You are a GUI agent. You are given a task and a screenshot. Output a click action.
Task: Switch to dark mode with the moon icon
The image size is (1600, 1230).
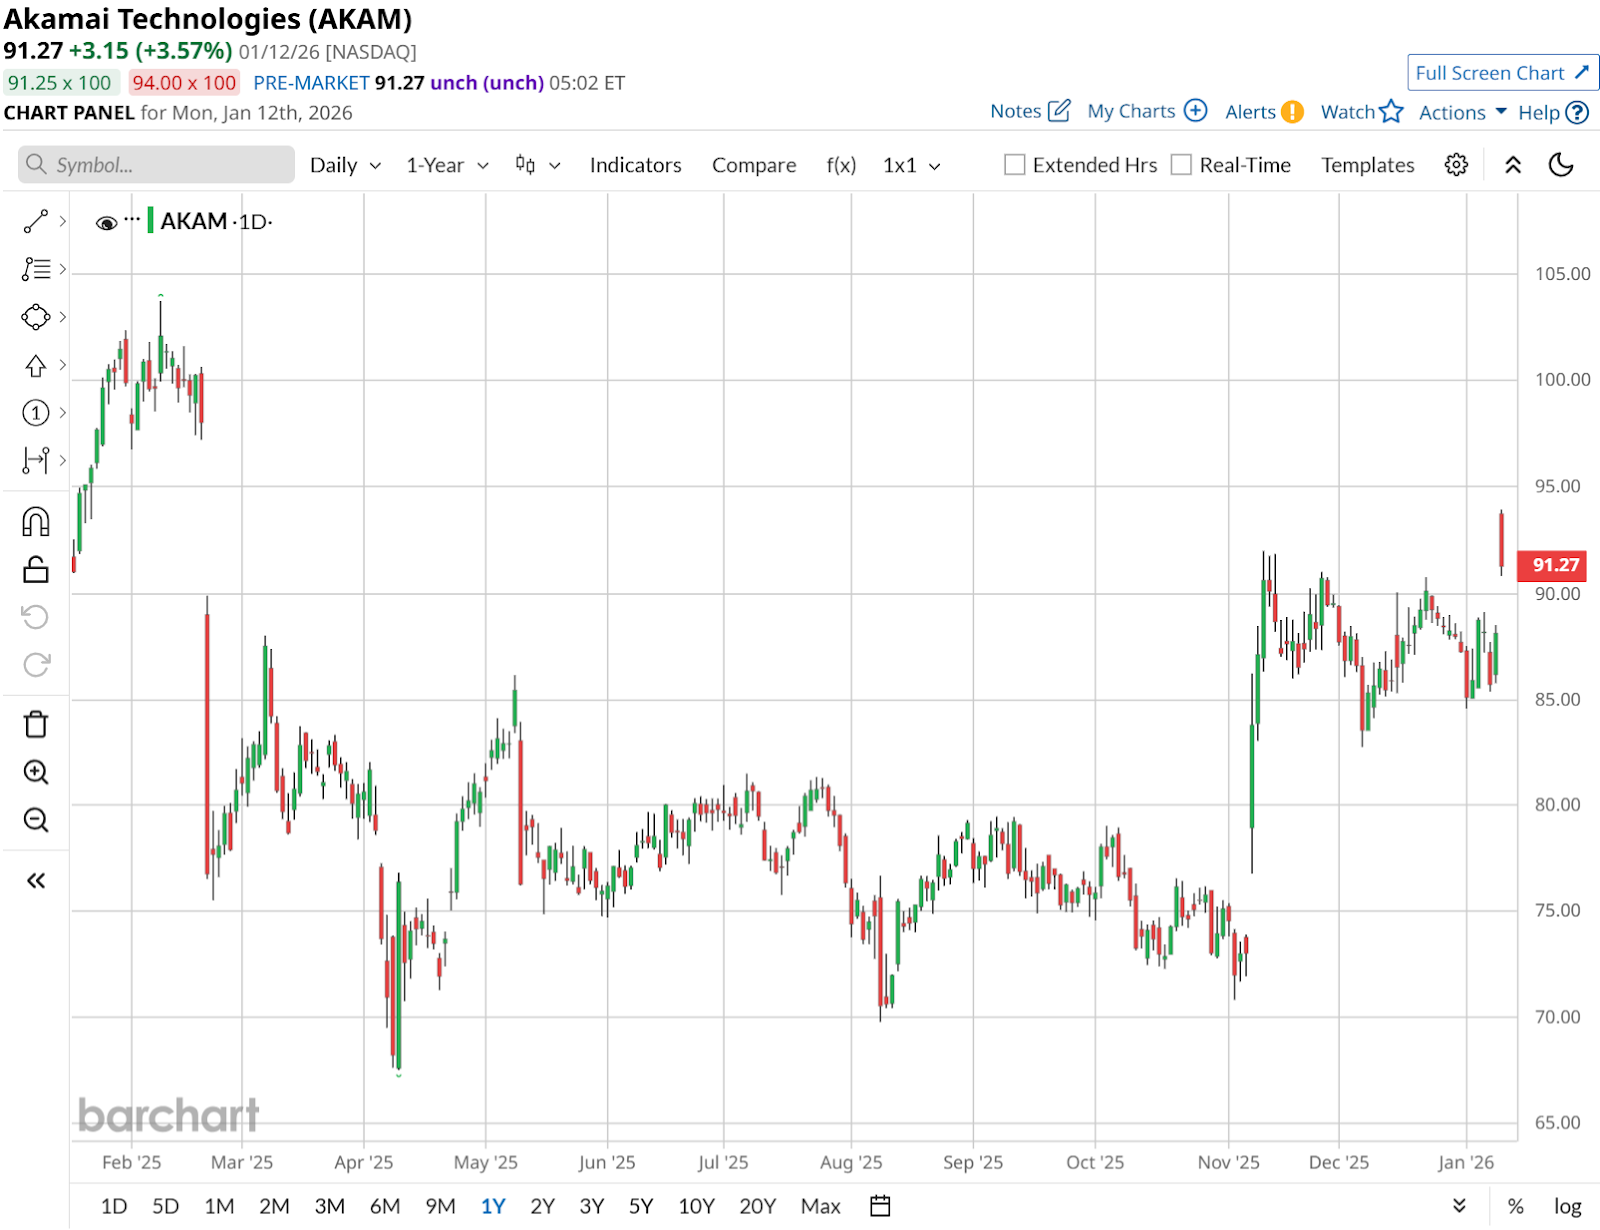tap(1561, 165)
